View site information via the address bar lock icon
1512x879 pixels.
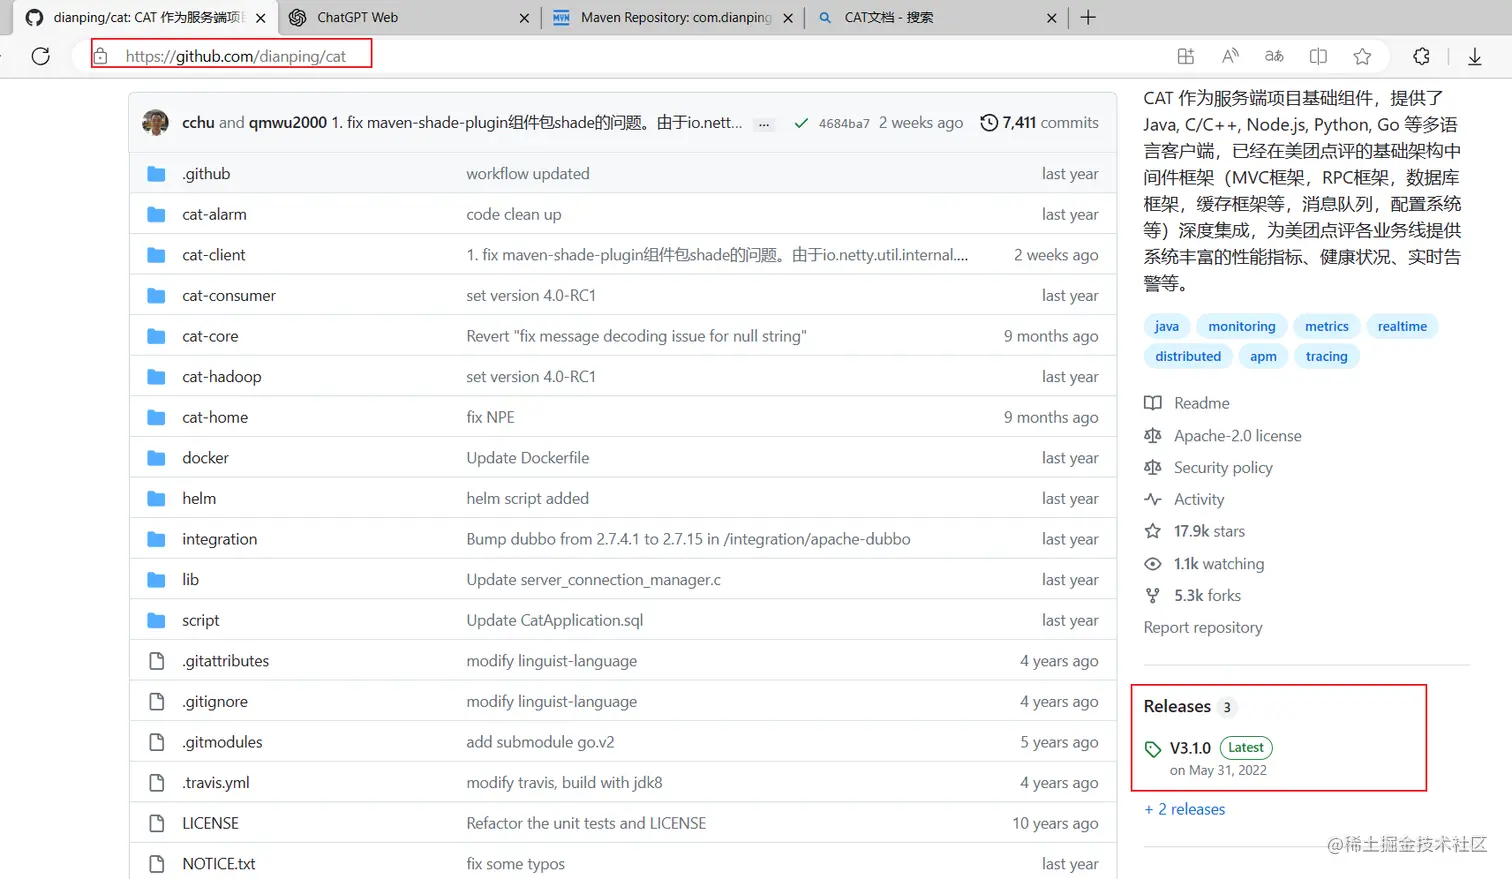coord(100,56)
